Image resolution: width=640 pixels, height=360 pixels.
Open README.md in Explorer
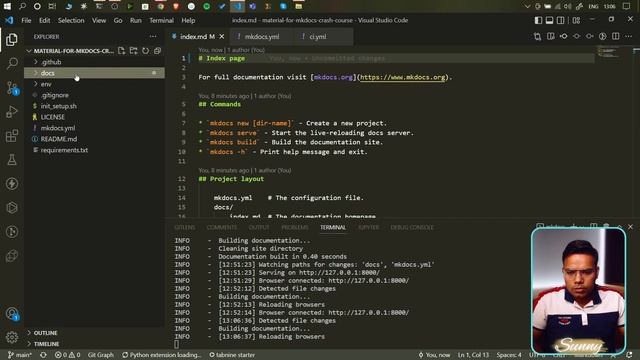tap(94, 139)
